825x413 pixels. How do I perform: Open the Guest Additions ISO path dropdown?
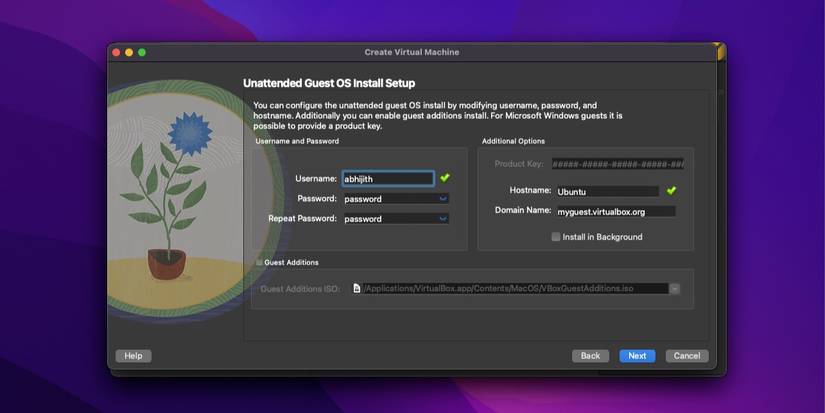675,288
